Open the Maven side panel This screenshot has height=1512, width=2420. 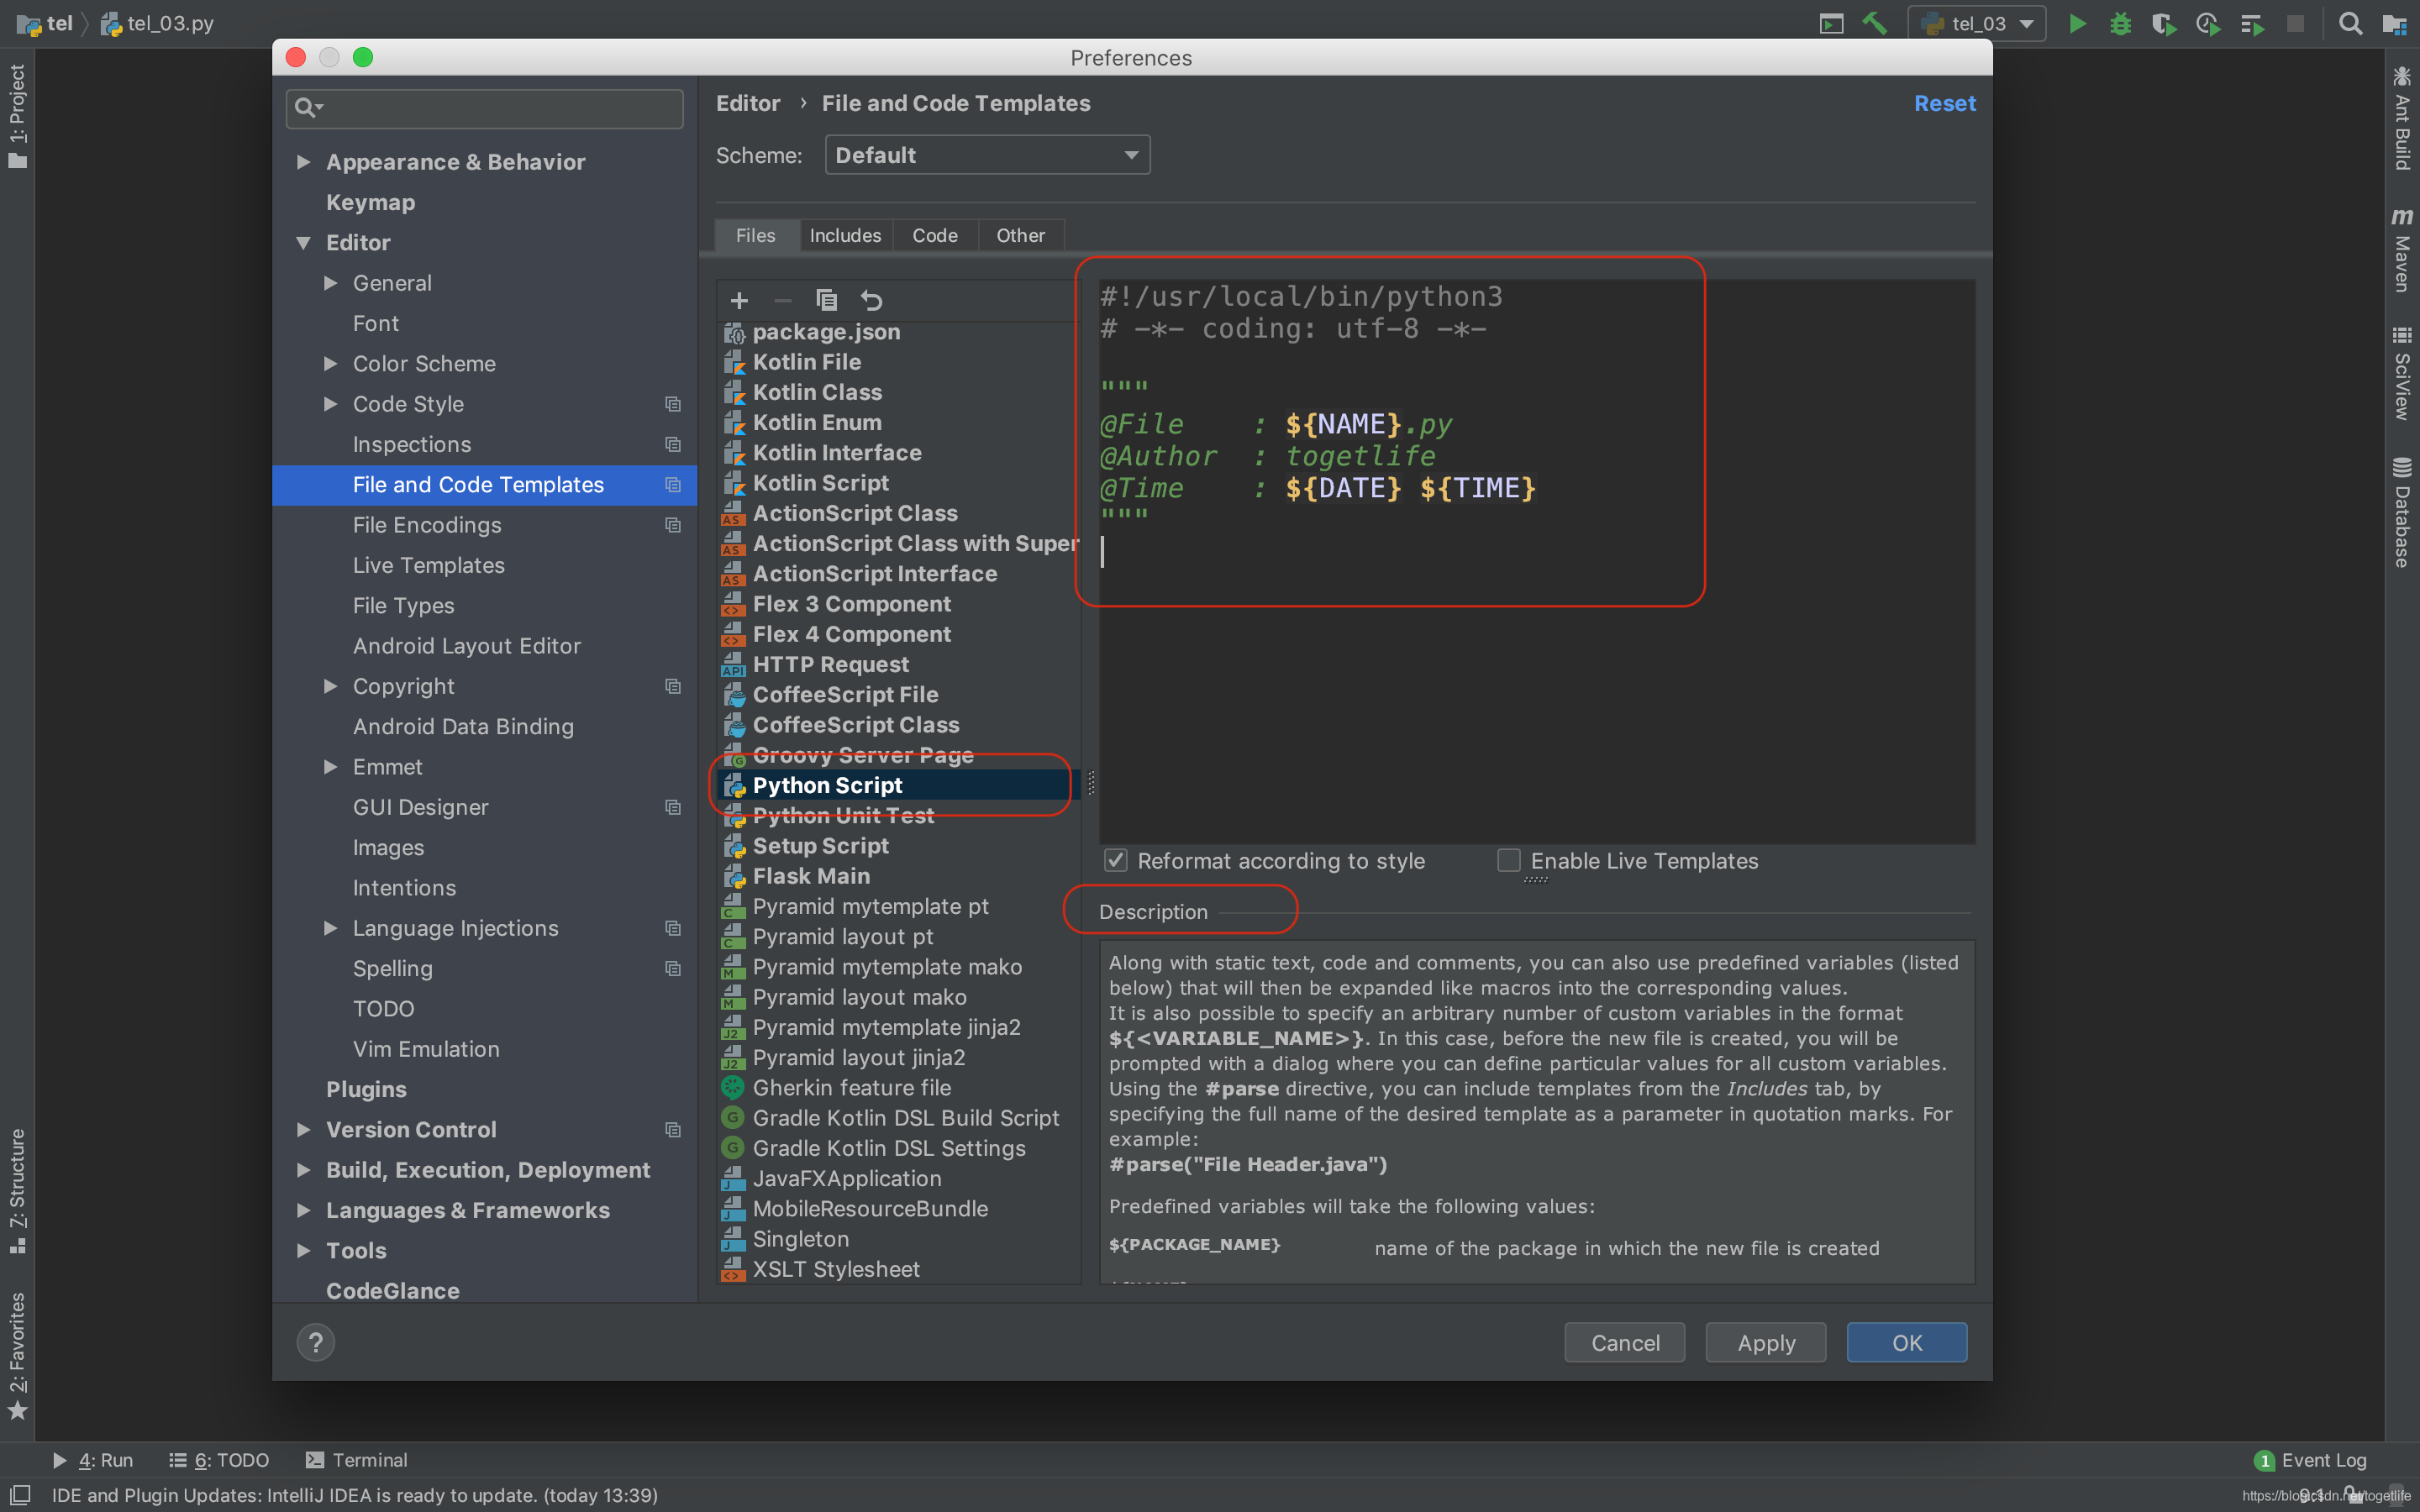[x=2402, y=250]
